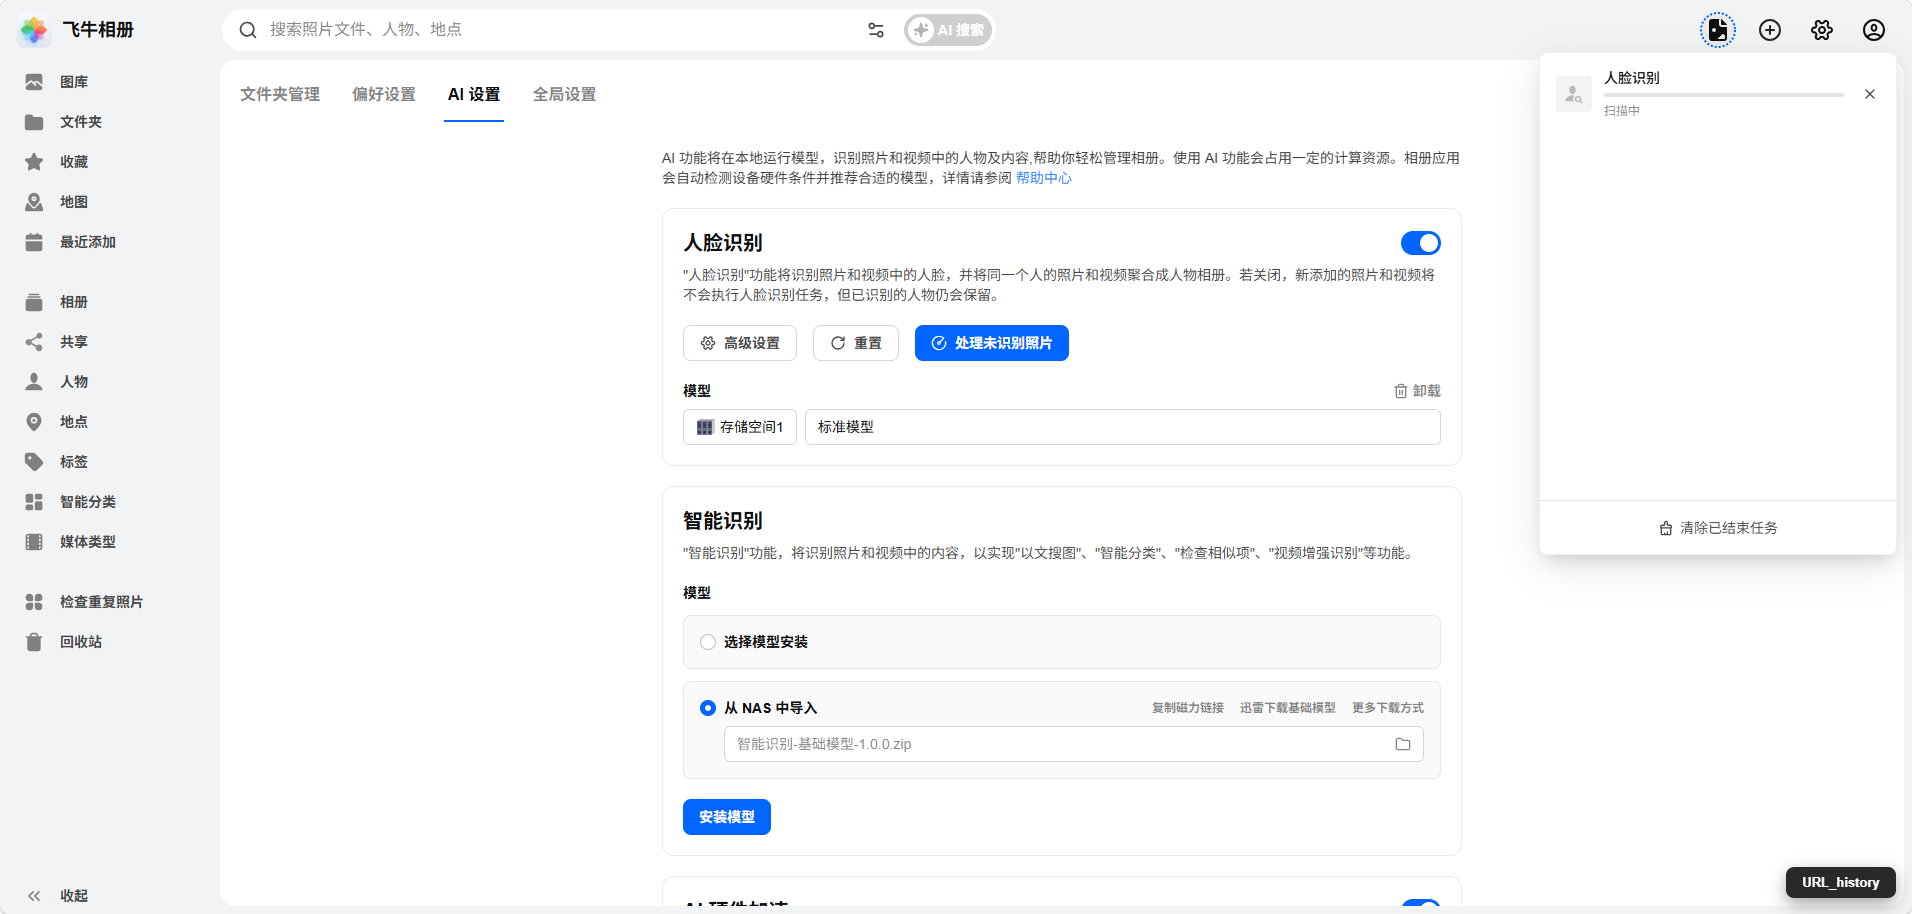The height and width of the screenshot is (914, 1912).
Task: Open the user account profile icon
Action: (x=1873, y=30)
